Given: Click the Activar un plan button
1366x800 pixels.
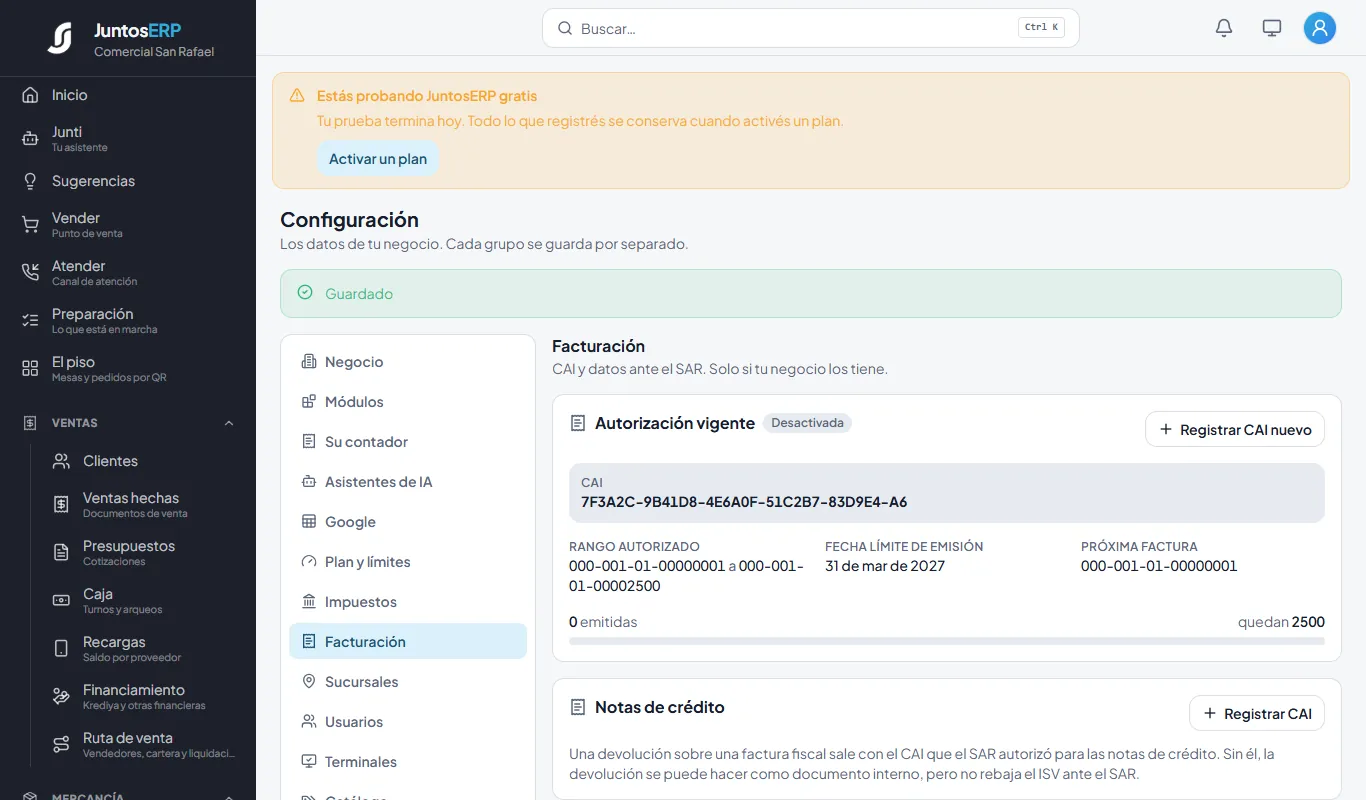Looking at the screenshot, I should coord(378,159).
